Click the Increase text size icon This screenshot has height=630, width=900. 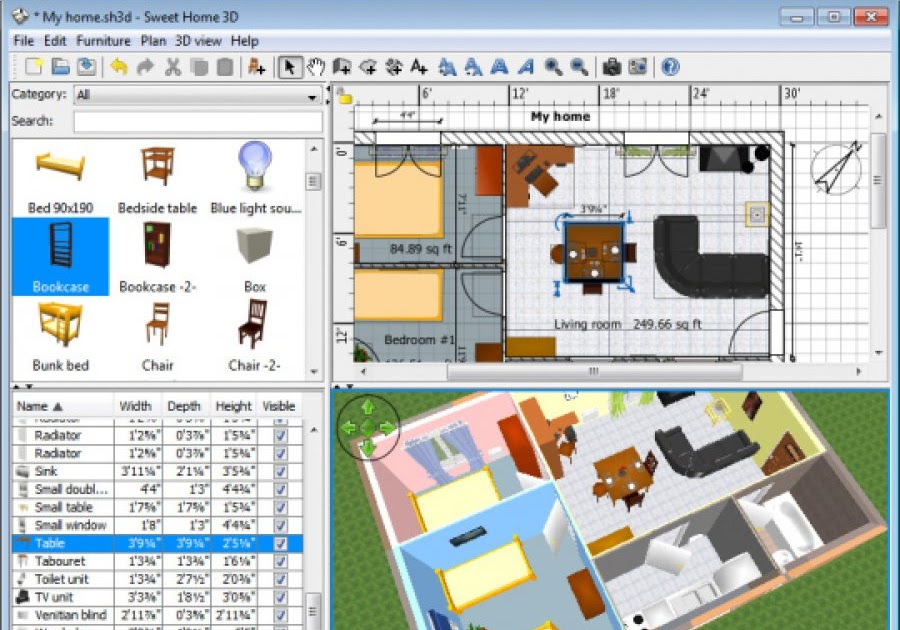(447, 67)
